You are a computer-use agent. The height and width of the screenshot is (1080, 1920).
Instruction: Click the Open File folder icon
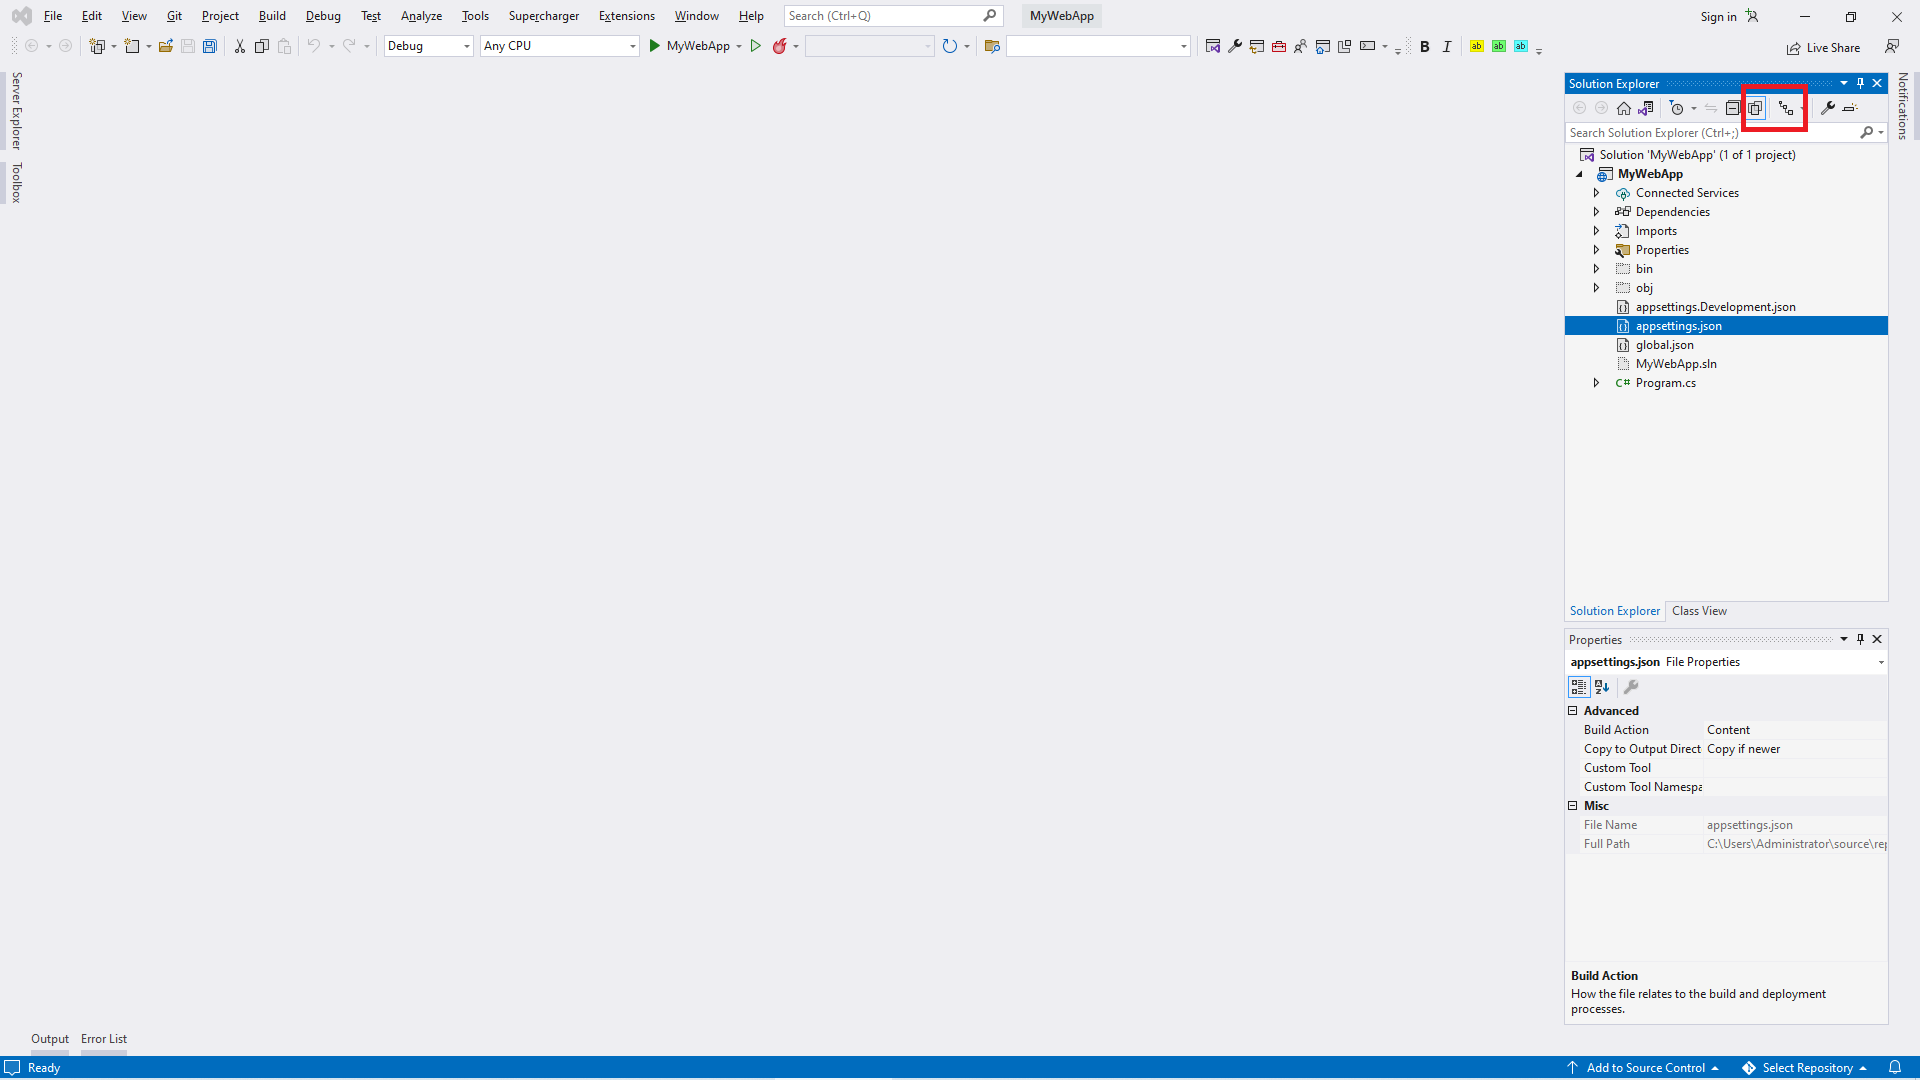pyautogui.click(x=166, y=46)
